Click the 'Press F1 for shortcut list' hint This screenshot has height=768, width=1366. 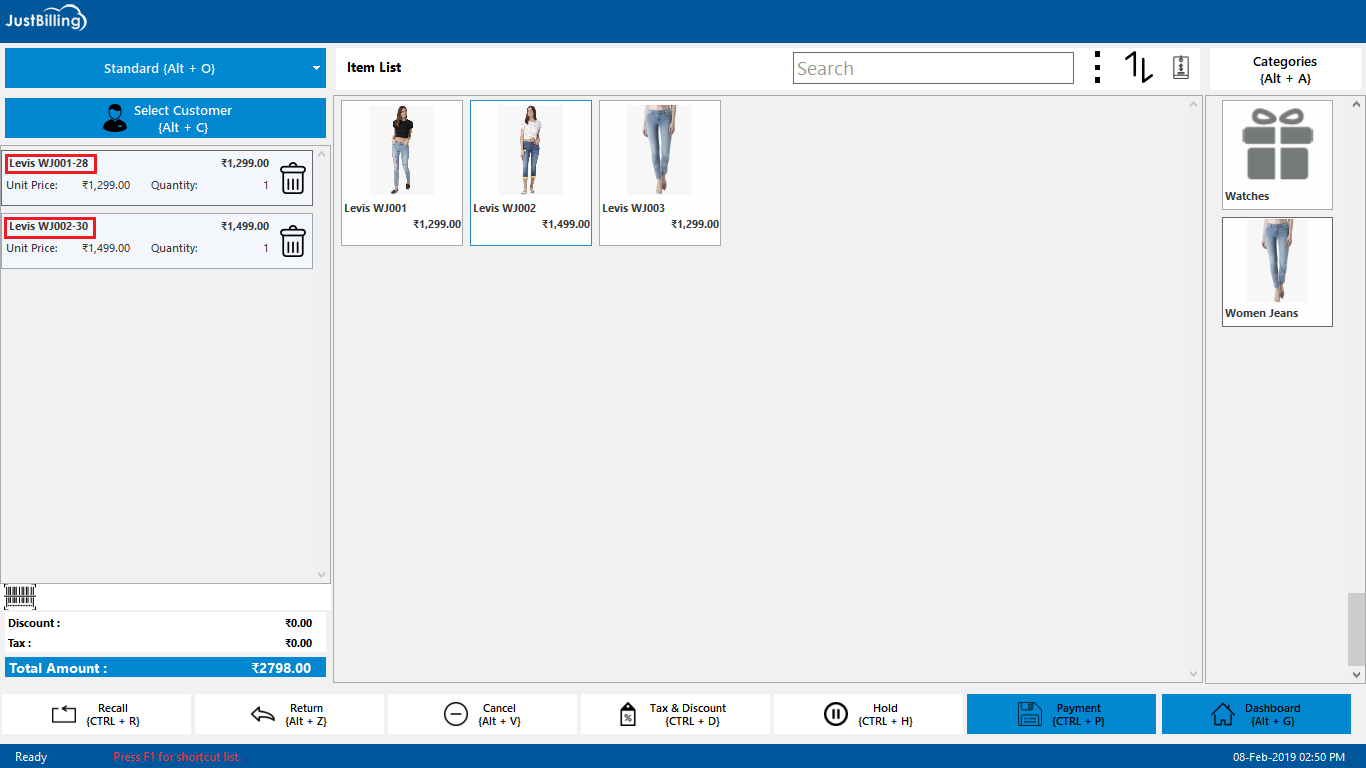coord(177,757)
